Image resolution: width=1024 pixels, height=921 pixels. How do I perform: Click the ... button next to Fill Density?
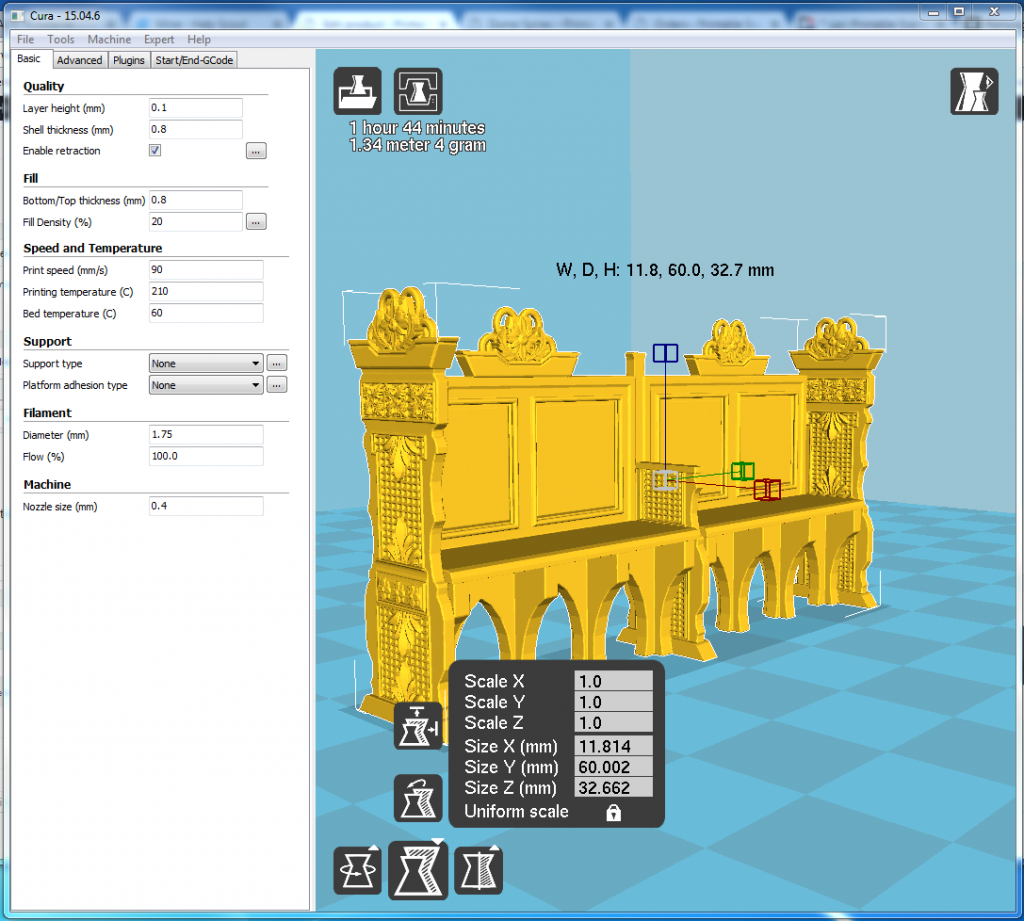click(x=256, y=222)
